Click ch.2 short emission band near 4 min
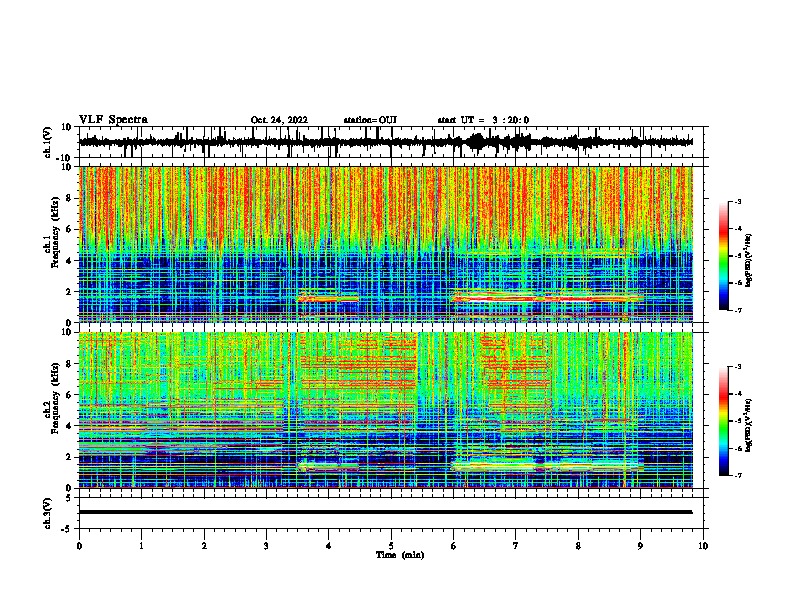Screen dimensions: 792x612 (x=328, y=467)
